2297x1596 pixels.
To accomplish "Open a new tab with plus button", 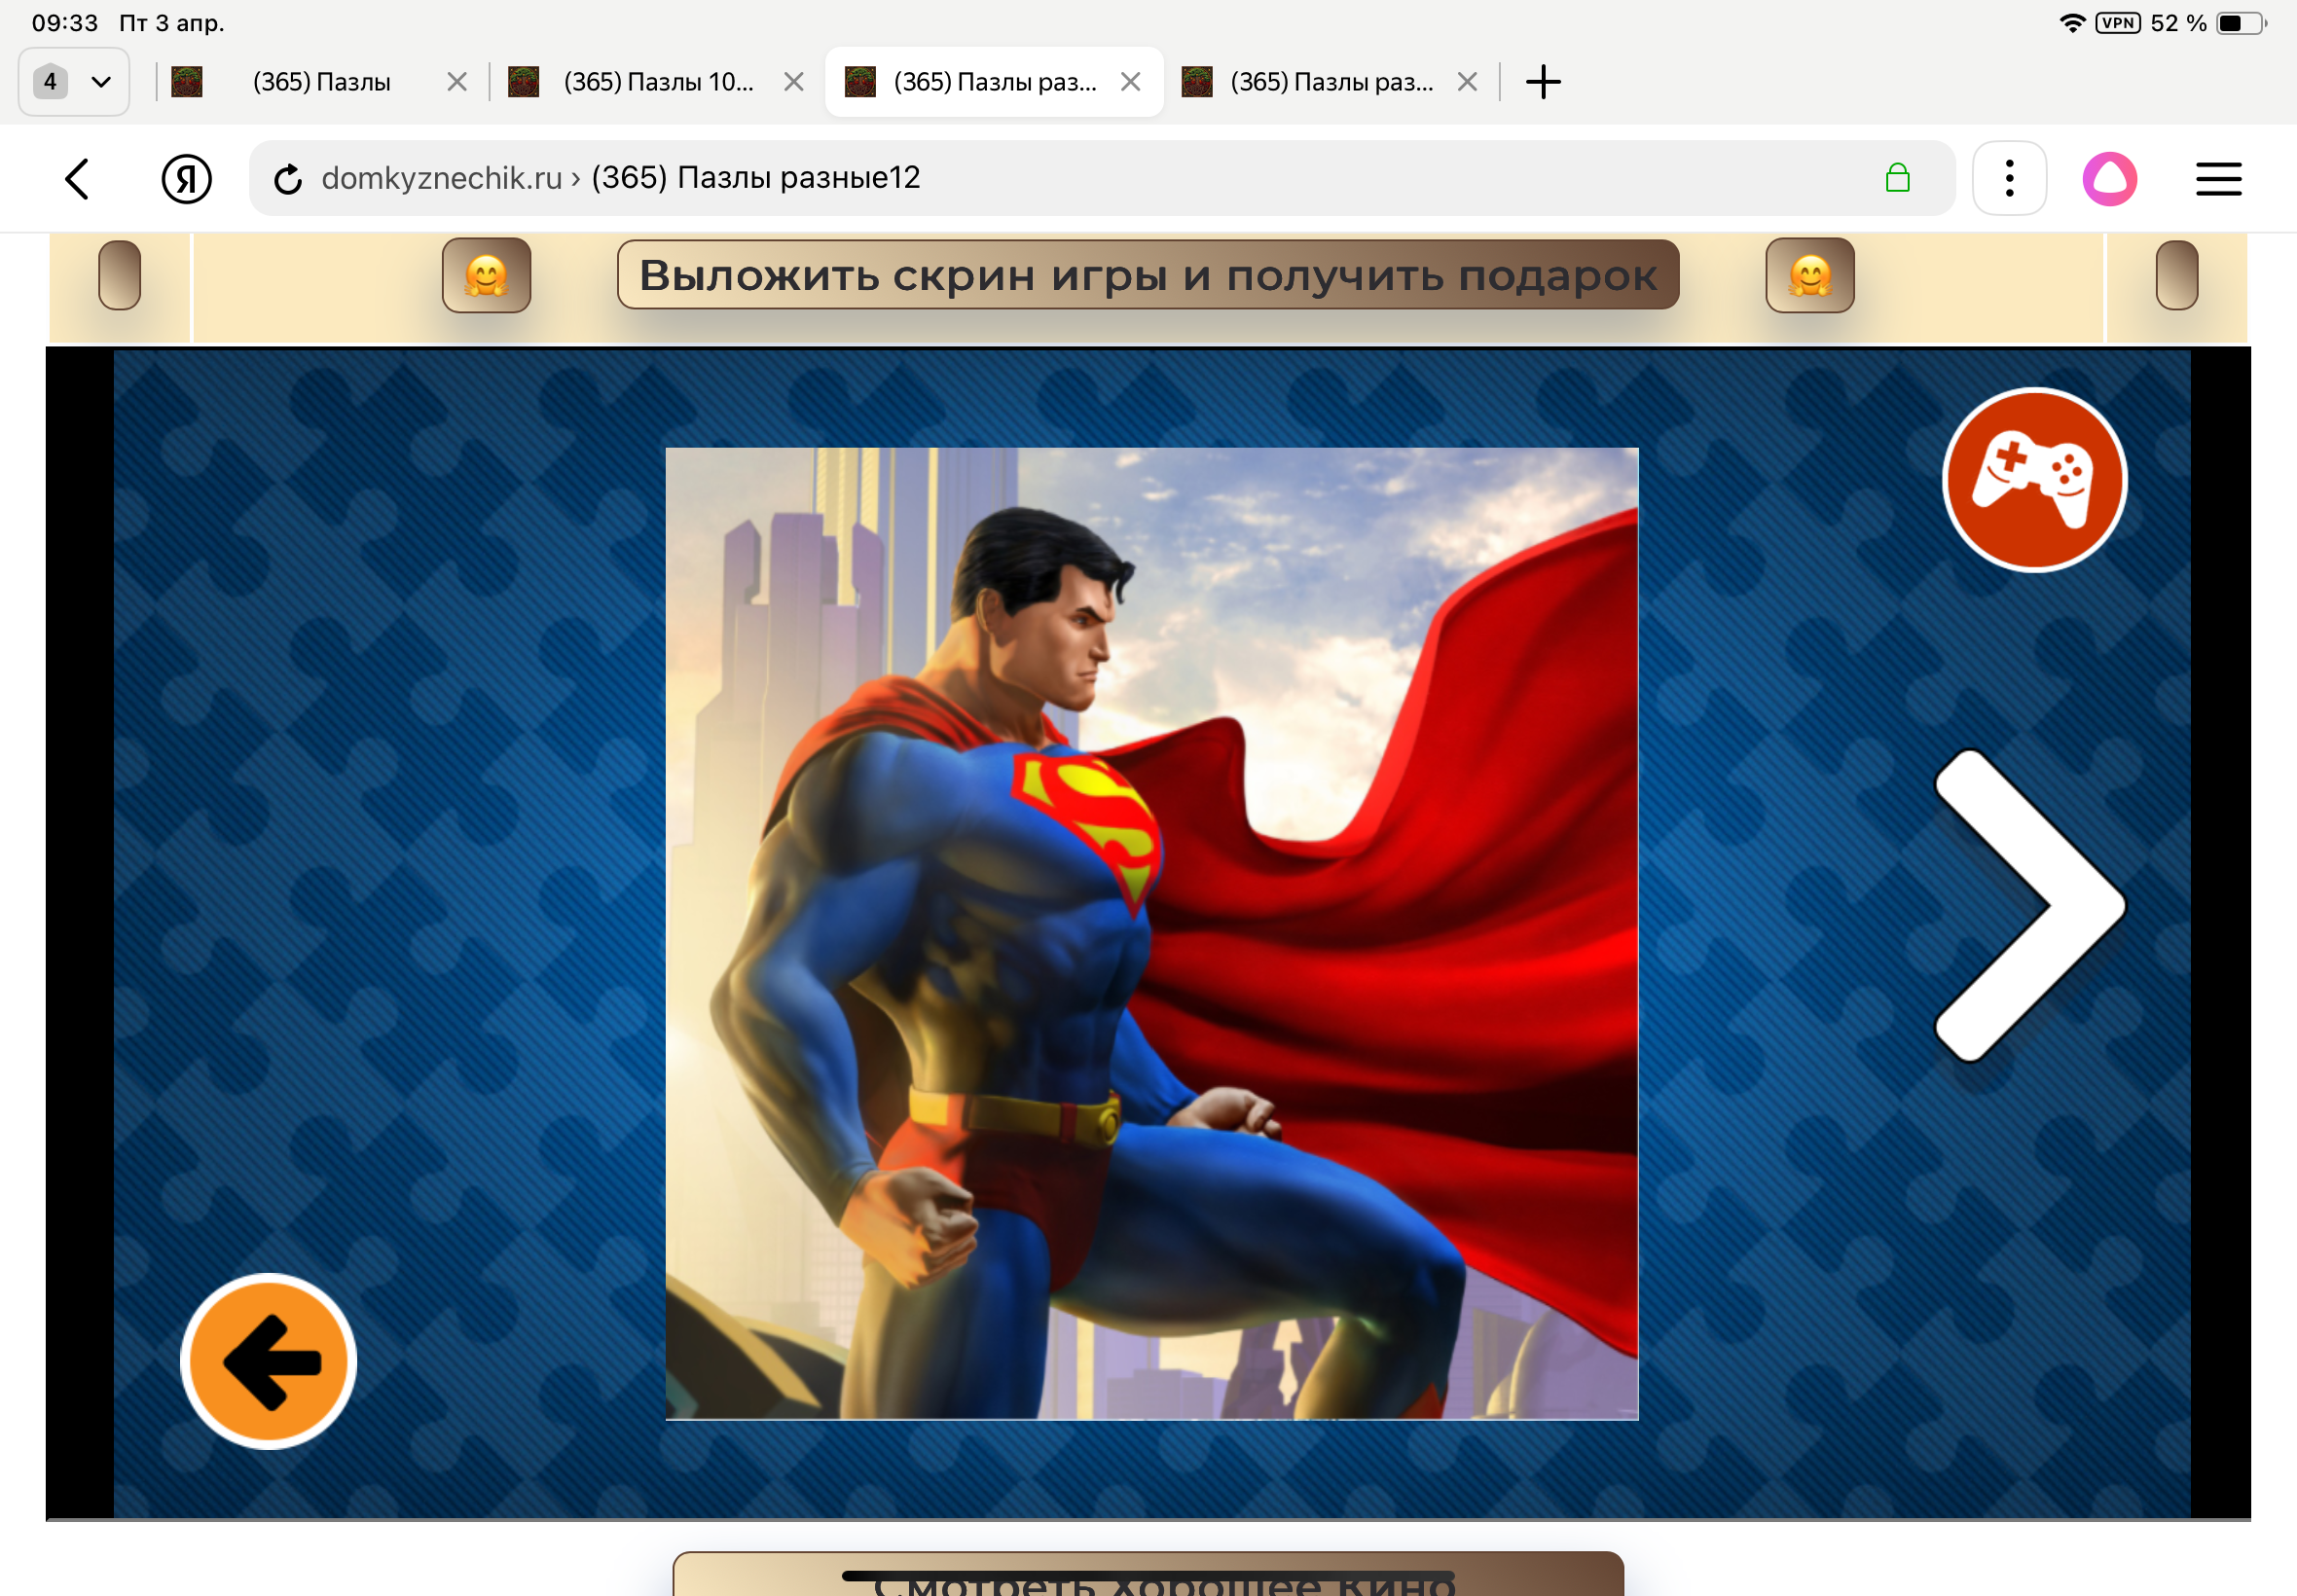I will (x=1542, y=82).
